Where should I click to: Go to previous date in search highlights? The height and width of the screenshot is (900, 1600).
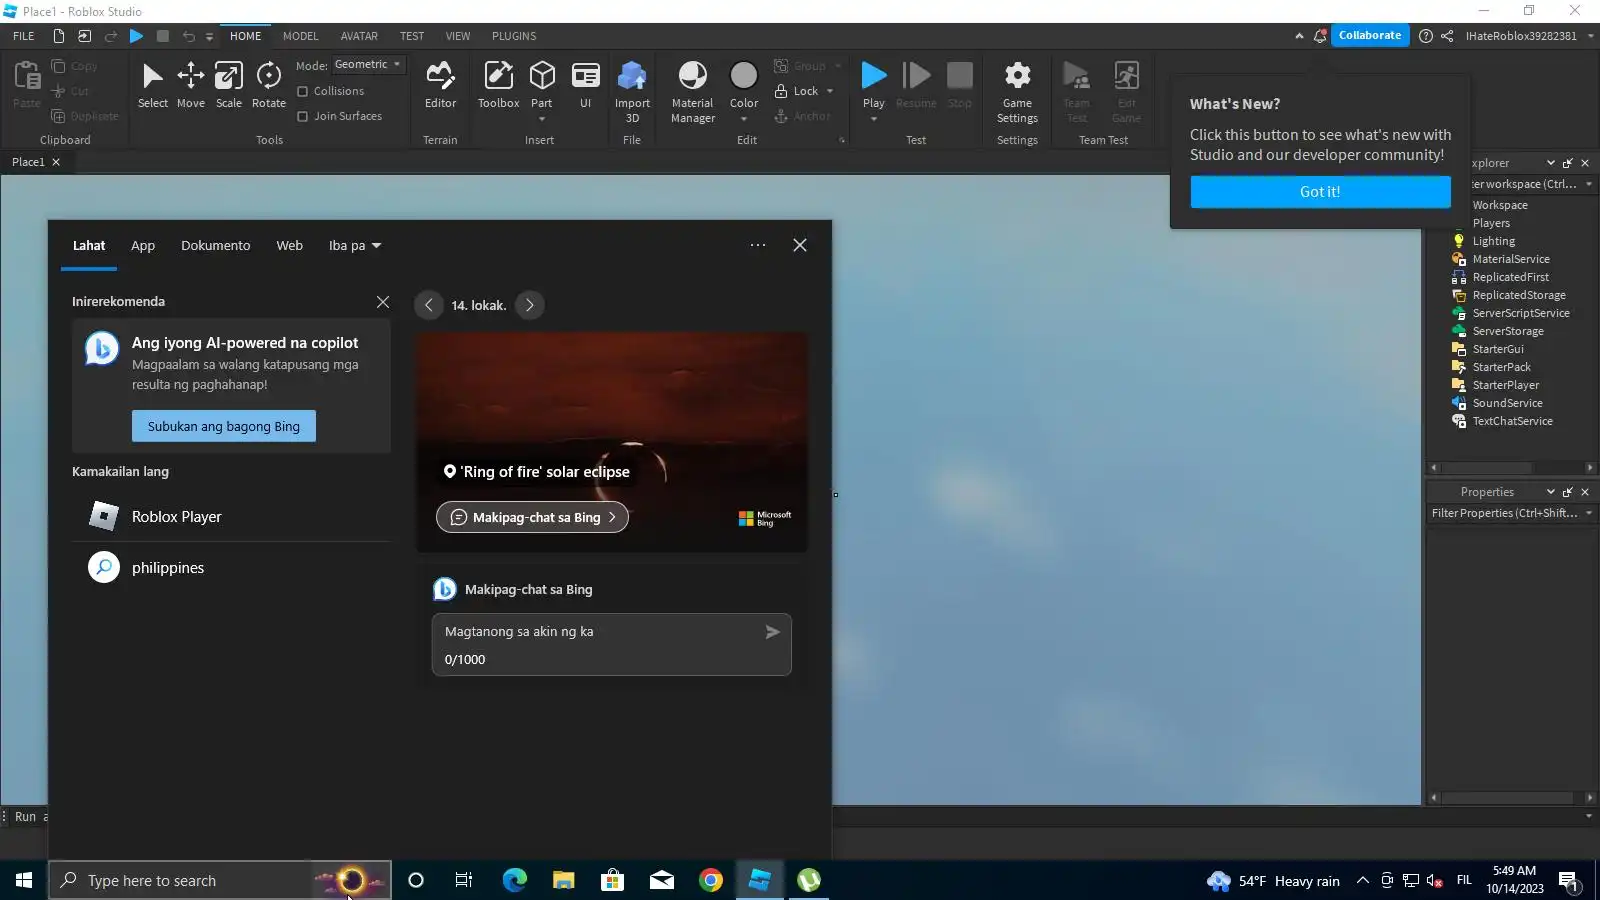(428, 305)
